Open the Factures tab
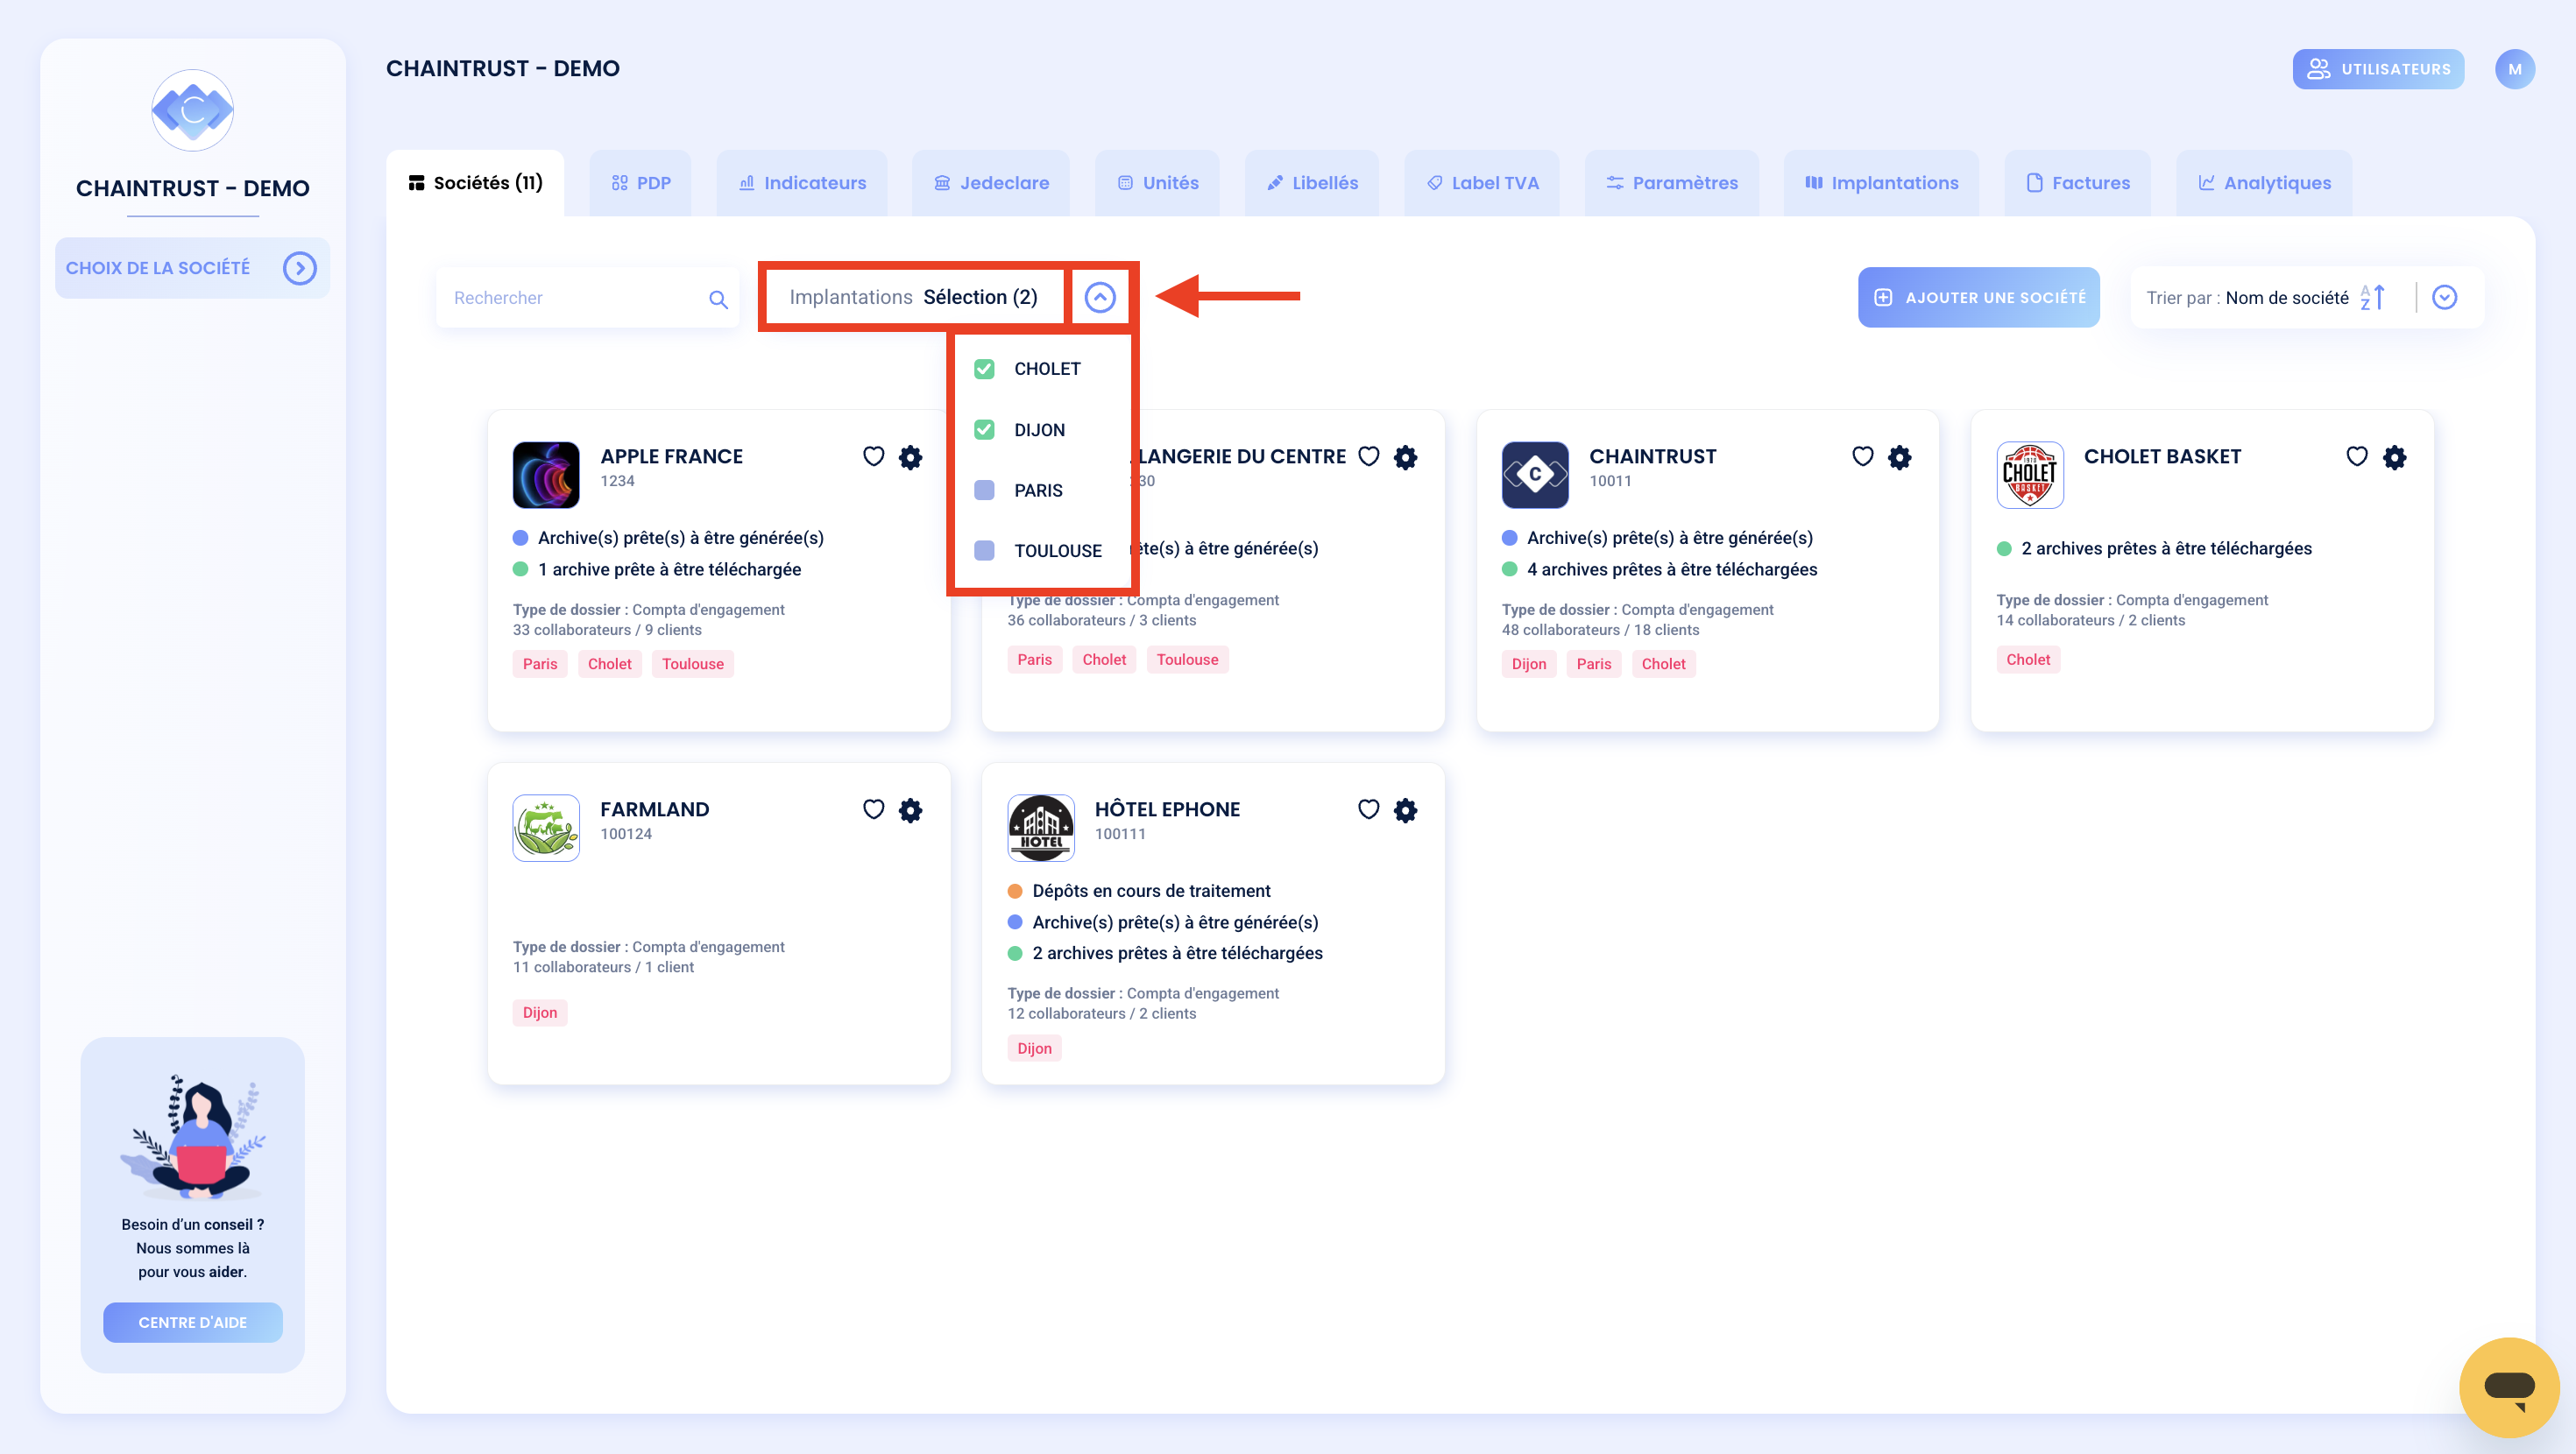The width and height of the screenshot is (2576, 1454). pyautogui.click(x=2078, y=183)
